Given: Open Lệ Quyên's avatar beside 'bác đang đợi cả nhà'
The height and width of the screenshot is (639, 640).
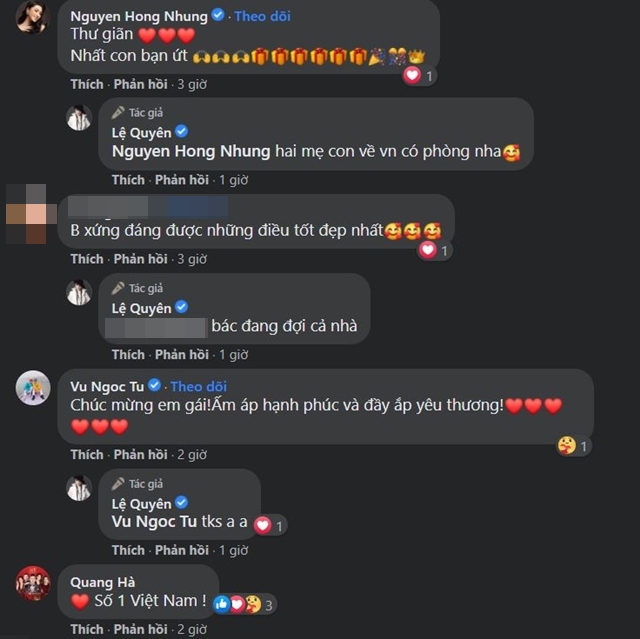Looking at the screenshot, I should pos(79,293).
